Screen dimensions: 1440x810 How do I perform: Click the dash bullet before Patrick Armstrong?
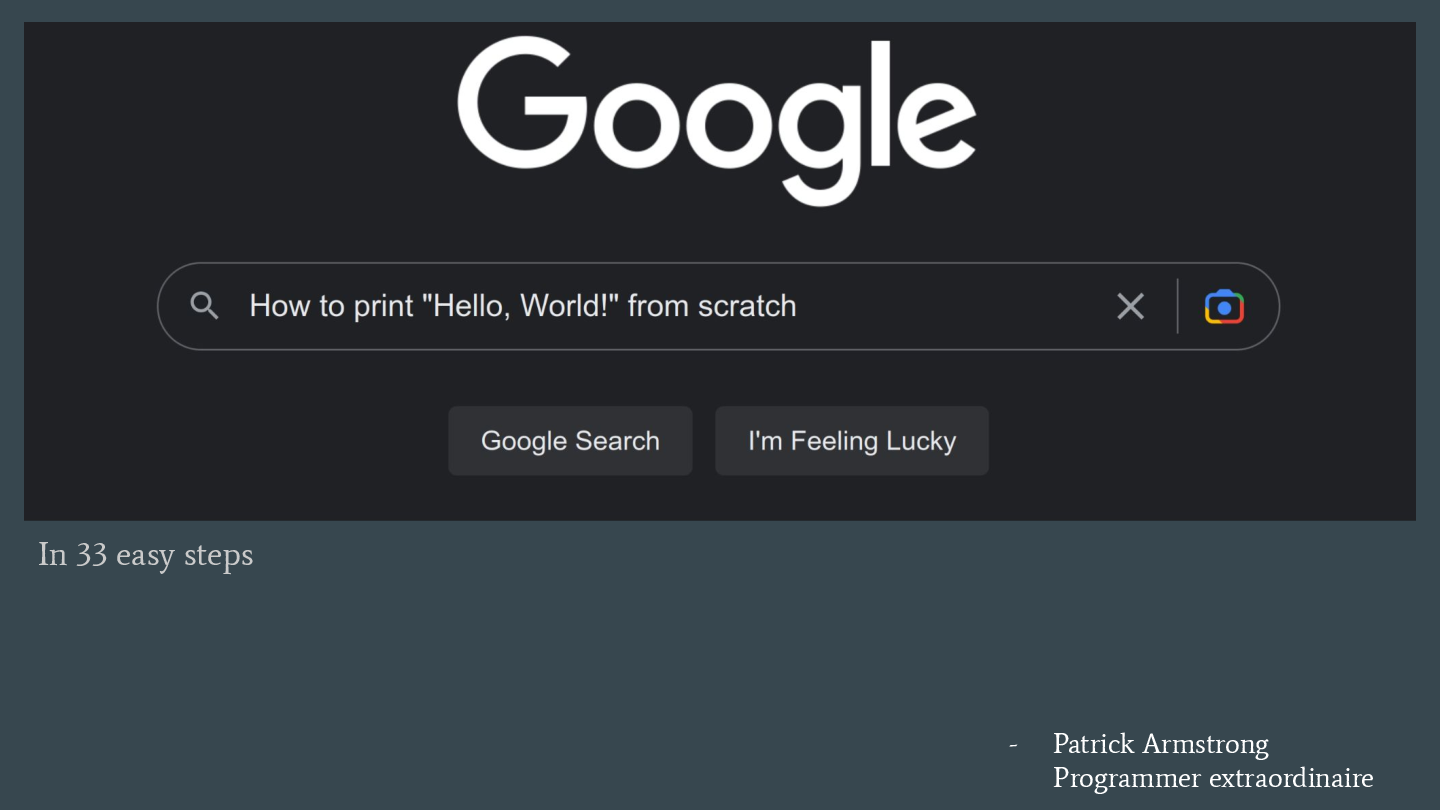click(1013, 745)
